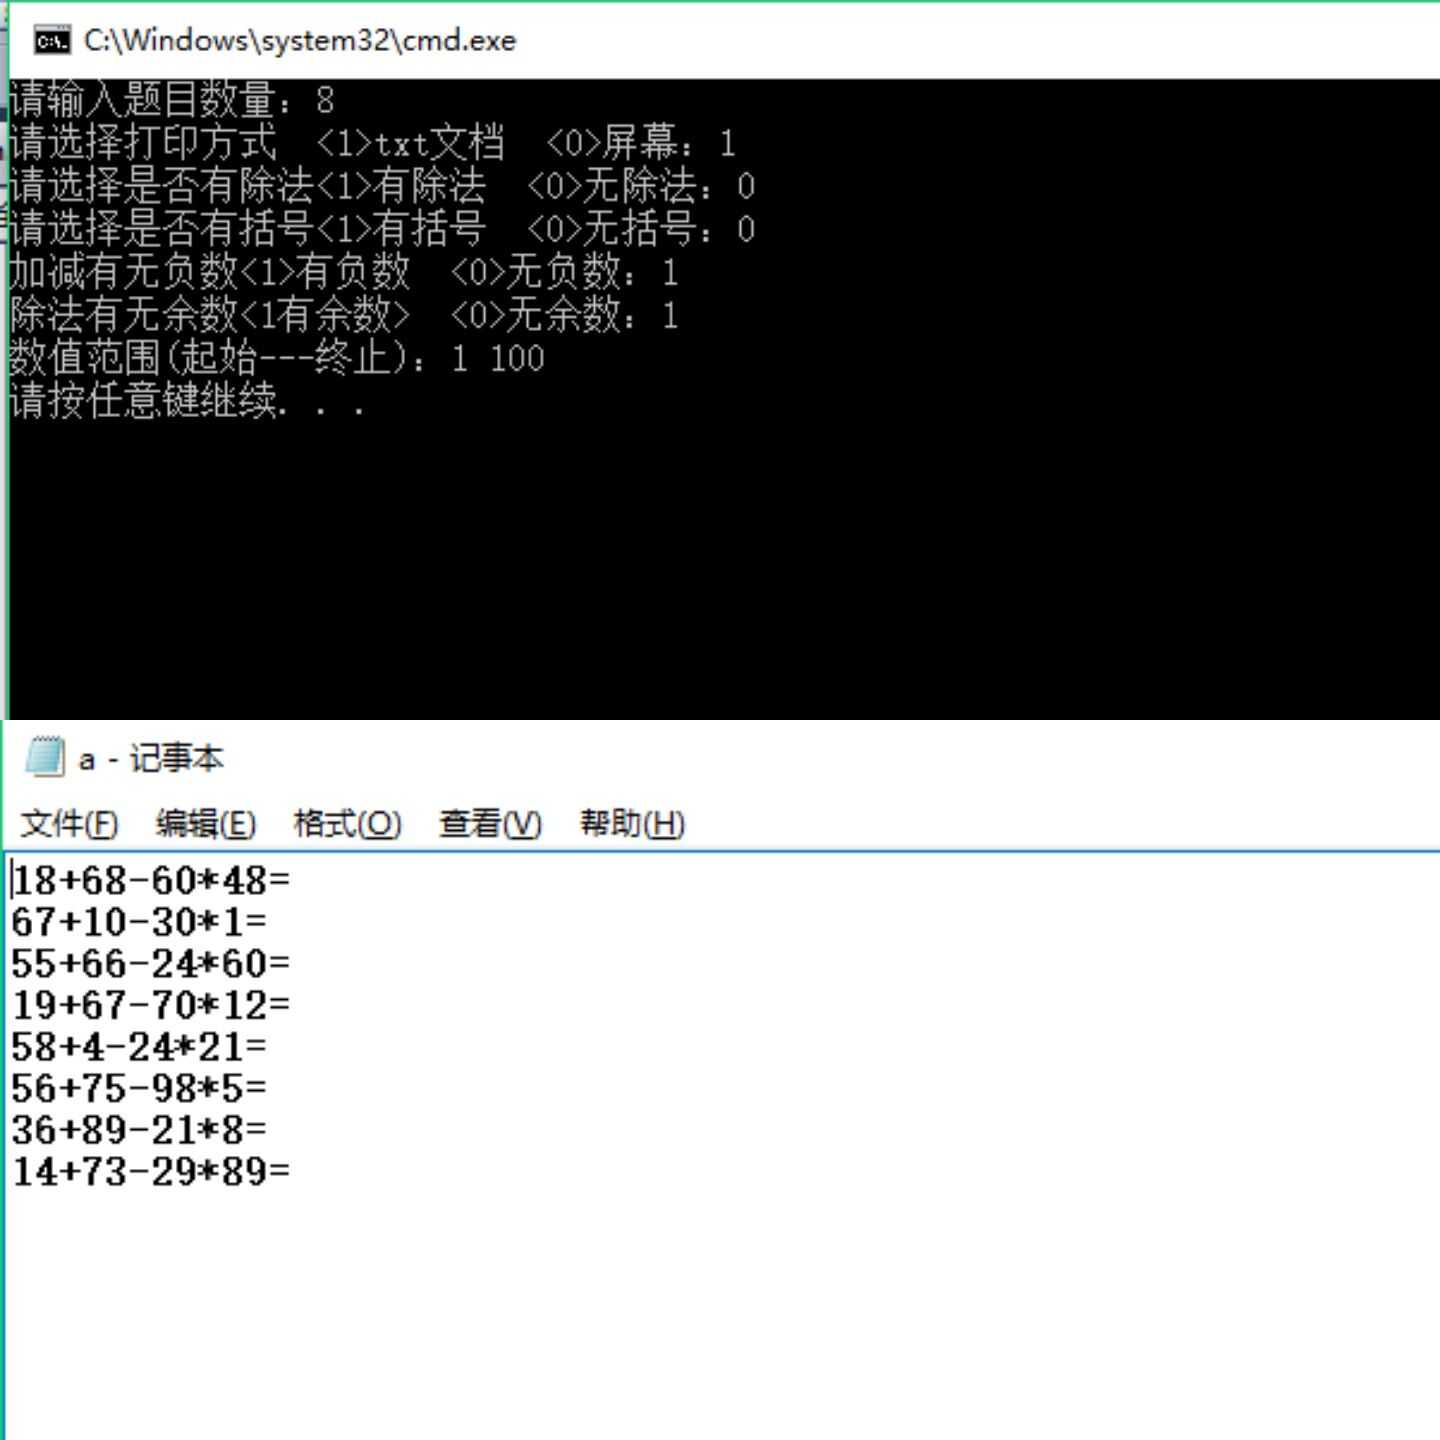
Task: Click the cmd.exe title text
Action: pos(300,41)
